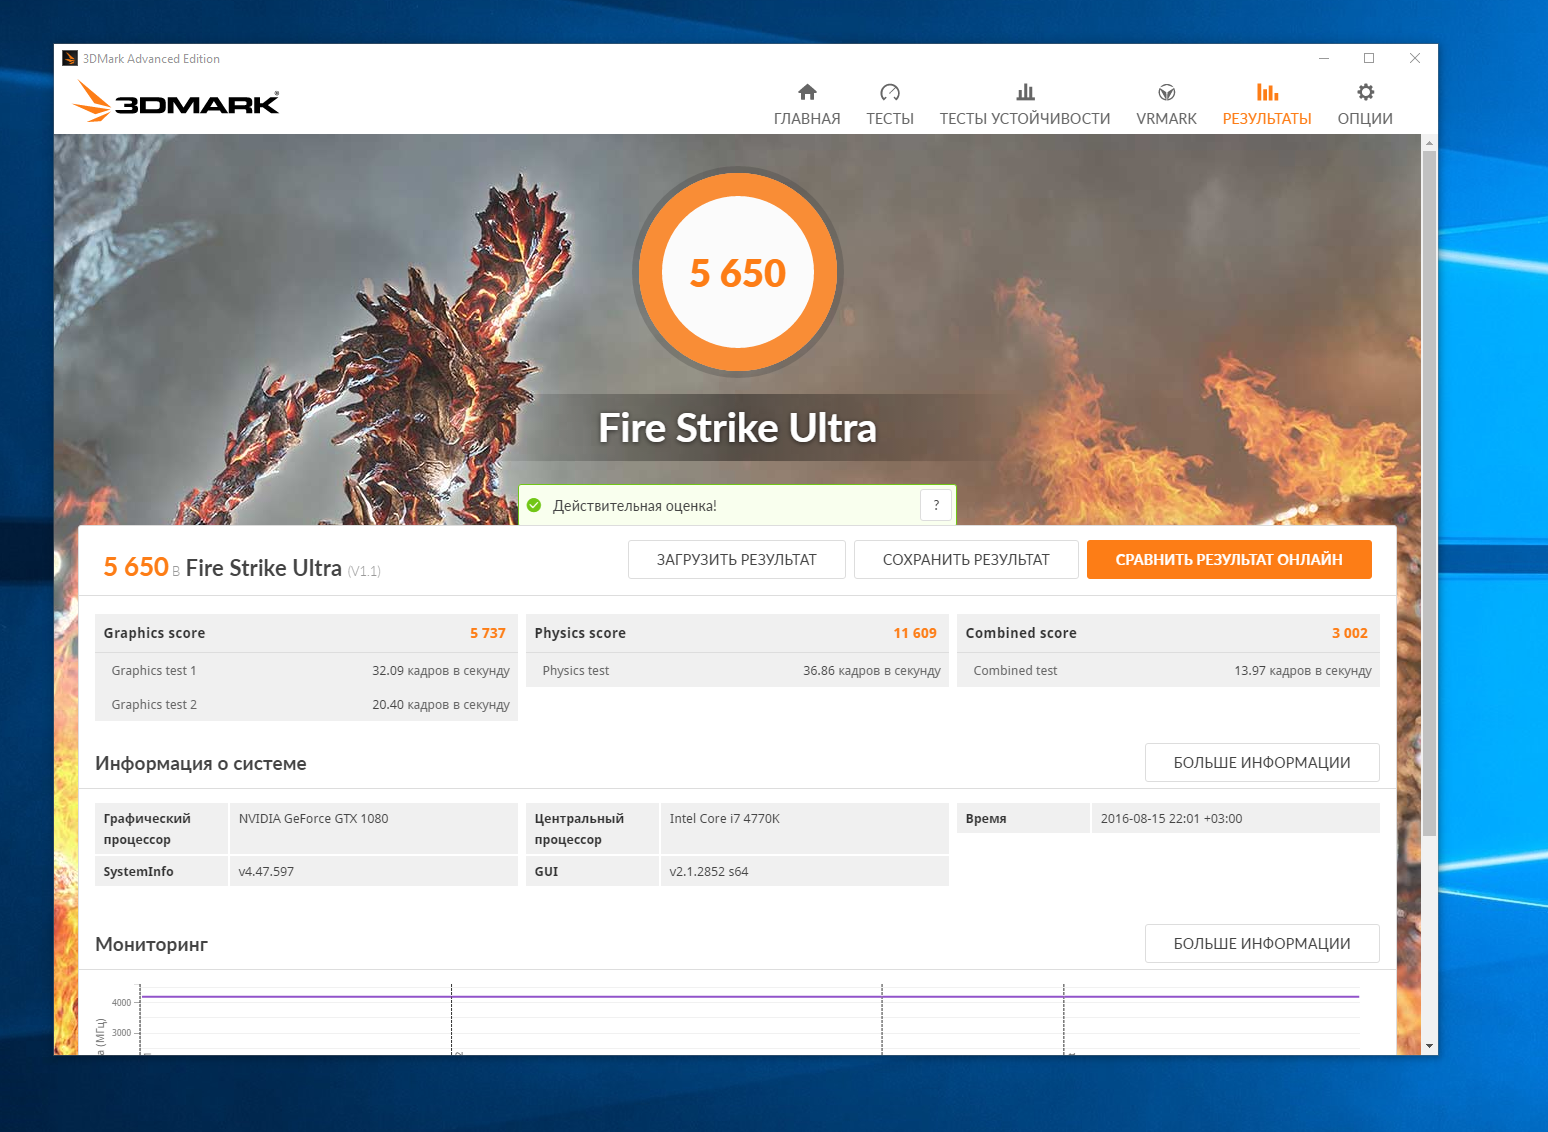1548x1132 pixels.
Task: Click the gear icon above ОПЦИИ
Action: point(1365,93)
